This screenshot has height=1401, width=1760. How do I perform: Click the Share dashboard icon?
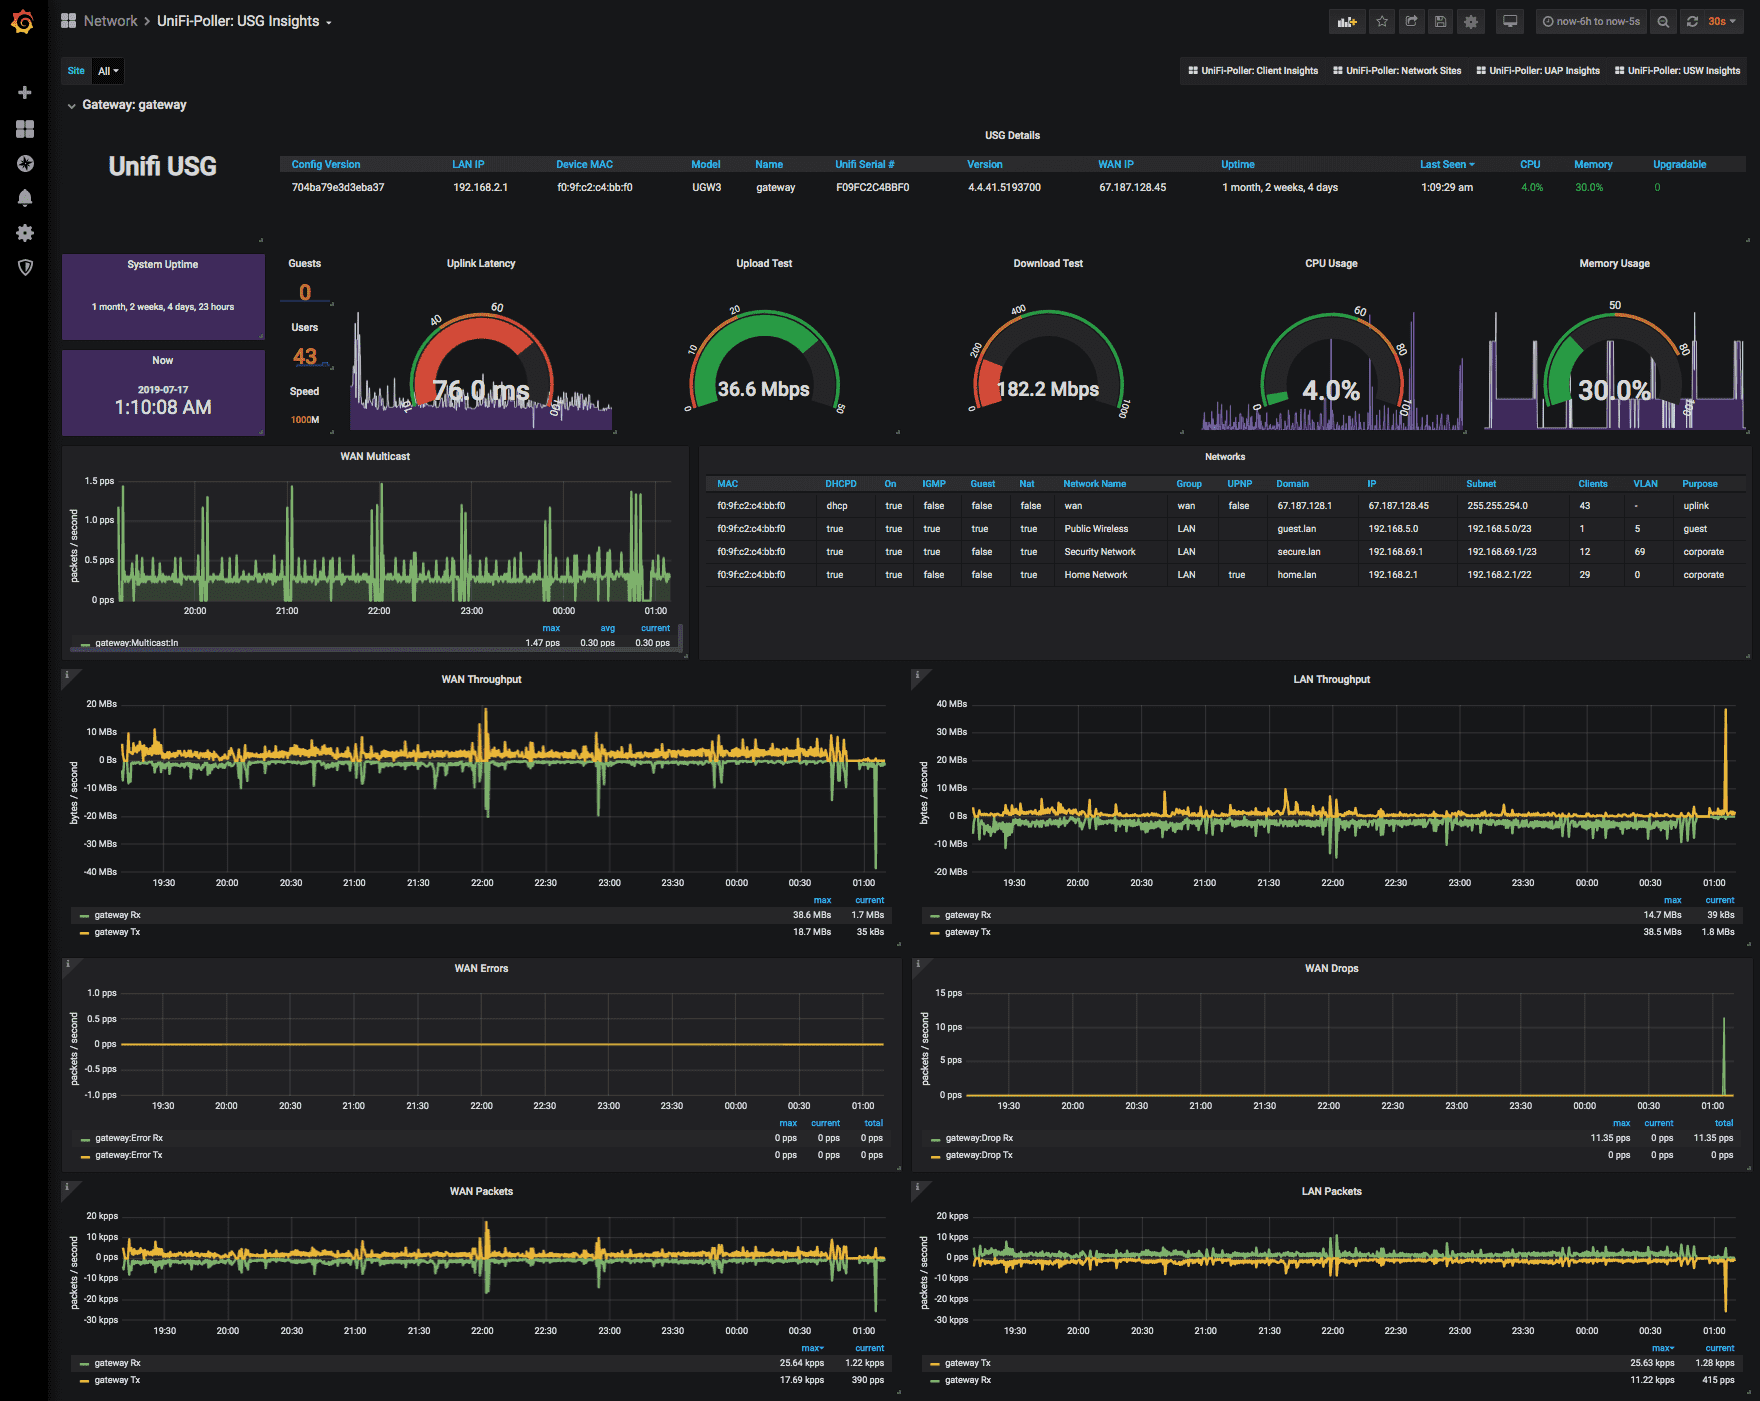1411,21
